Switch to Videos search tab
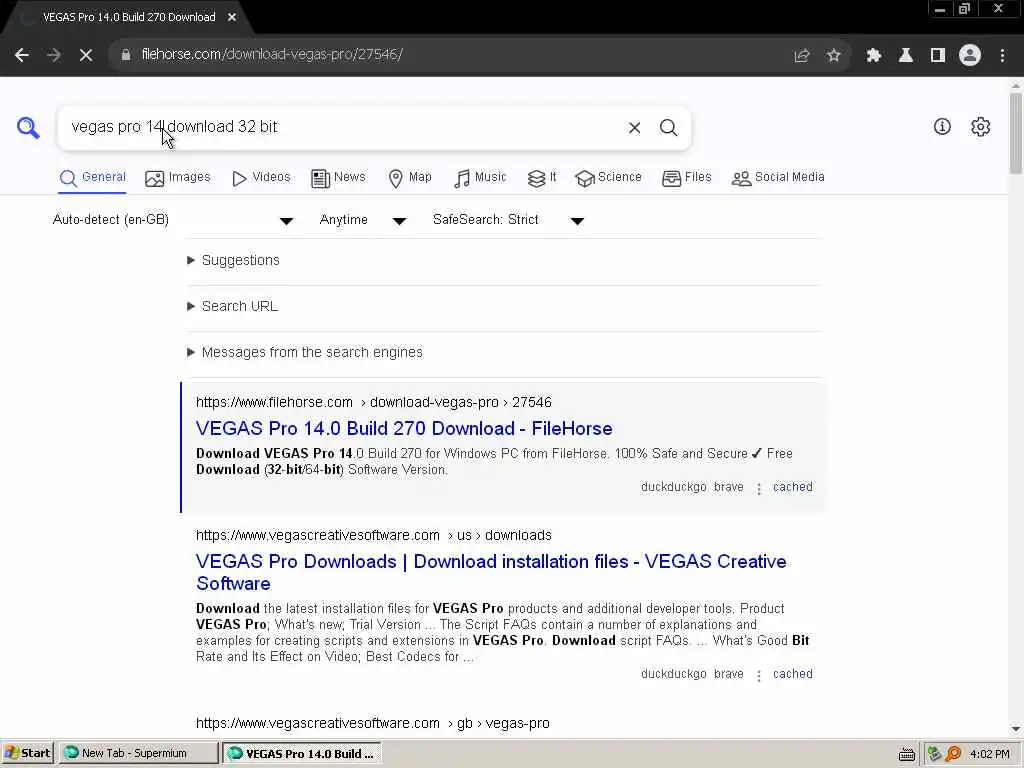Viewport: 1024px width, 768px height. pos(261,178)
